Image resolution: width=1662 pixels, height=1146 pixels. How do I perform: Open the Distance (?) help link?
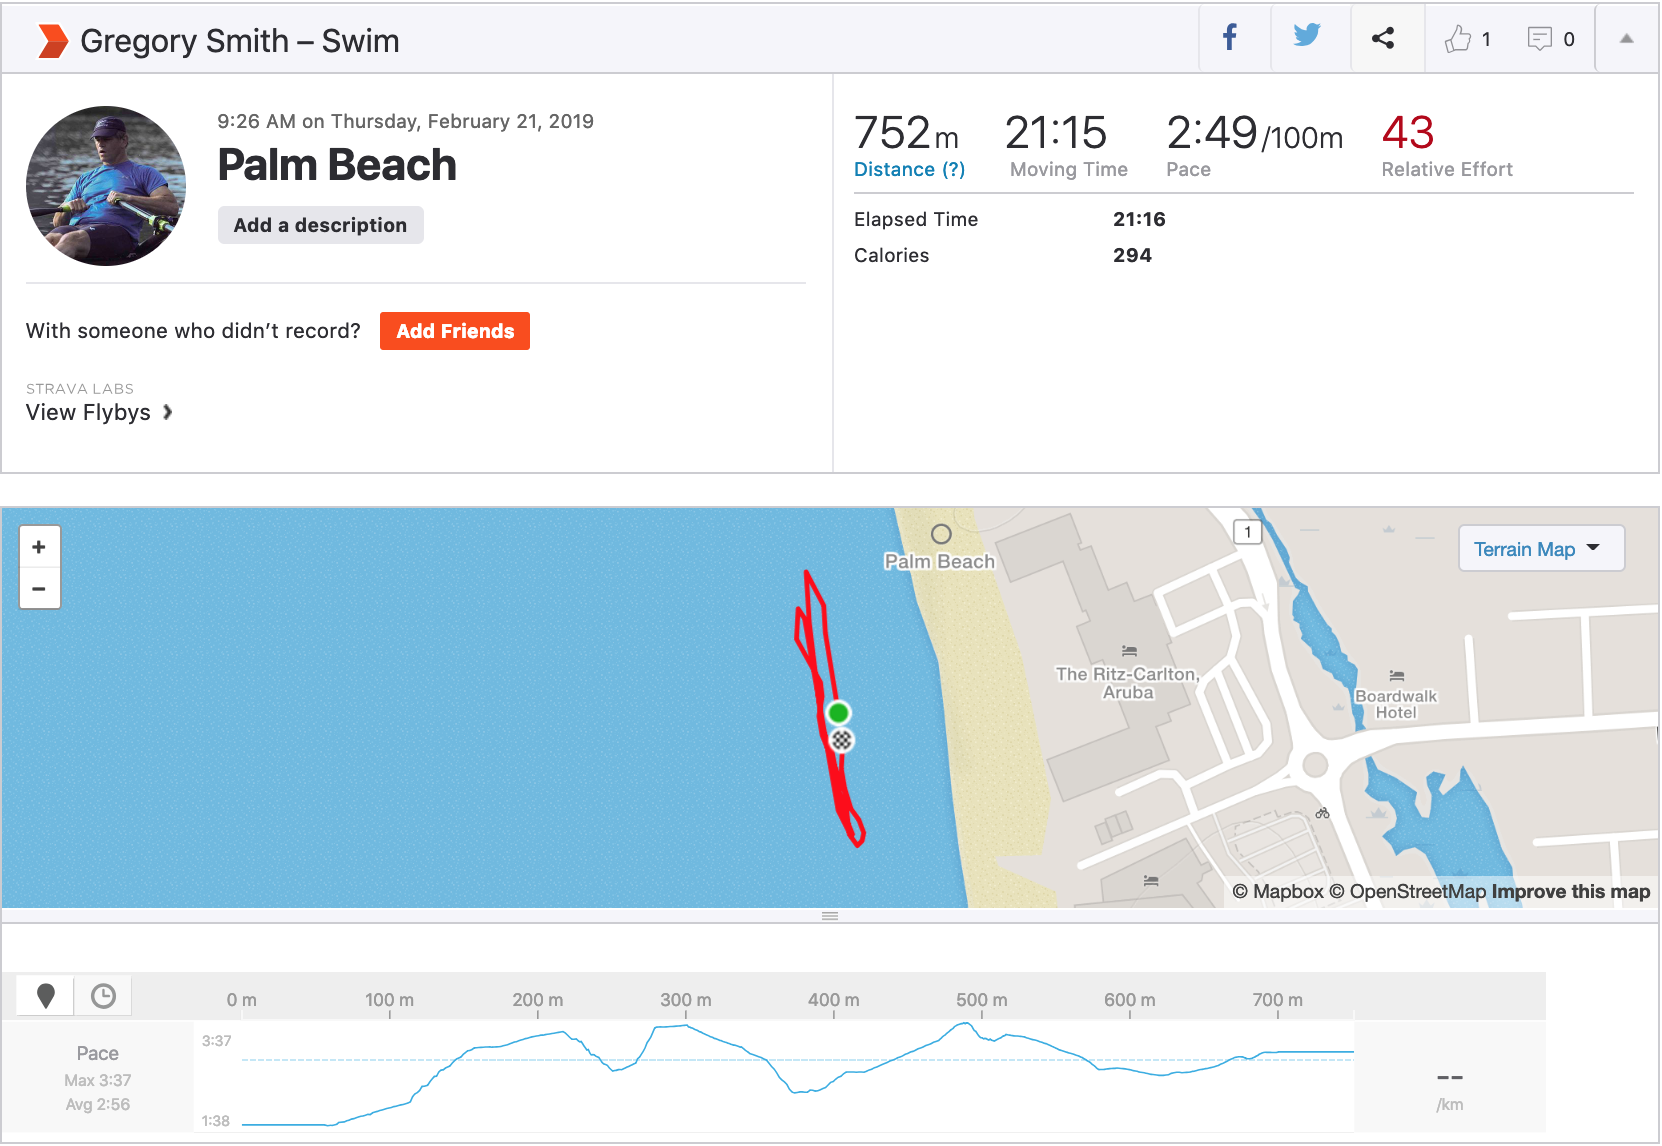click(909, 170)
